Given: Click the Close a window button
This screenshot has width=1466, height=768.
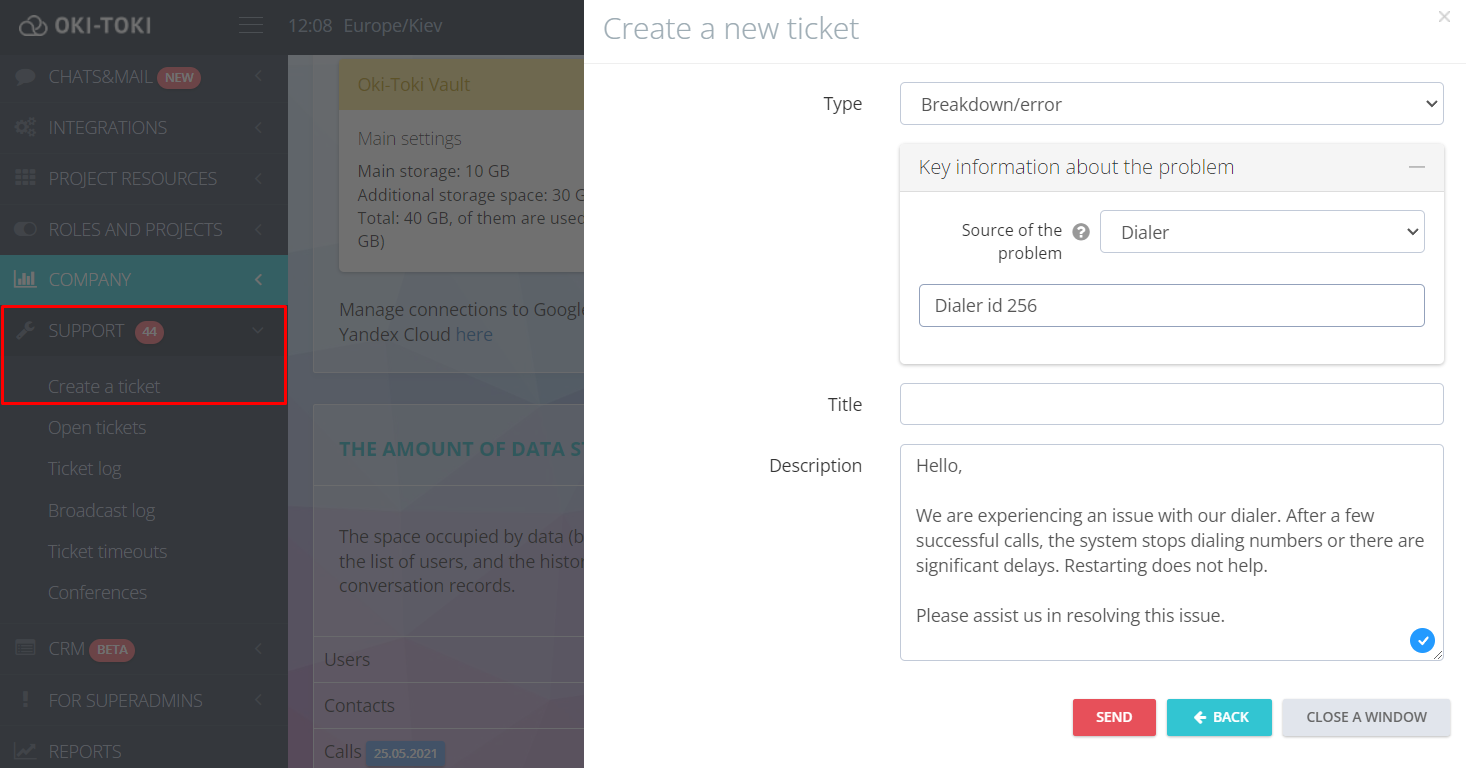Looking at the screenshot, I should pos(1366,717).
